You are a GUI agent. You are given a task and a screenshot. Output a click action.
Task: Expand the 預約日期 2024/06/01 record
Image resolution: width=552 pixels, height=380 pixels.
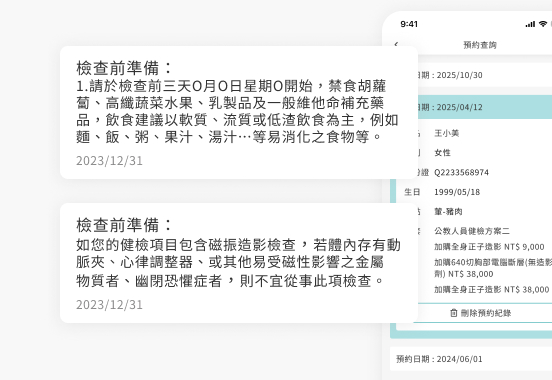point(471,359)
